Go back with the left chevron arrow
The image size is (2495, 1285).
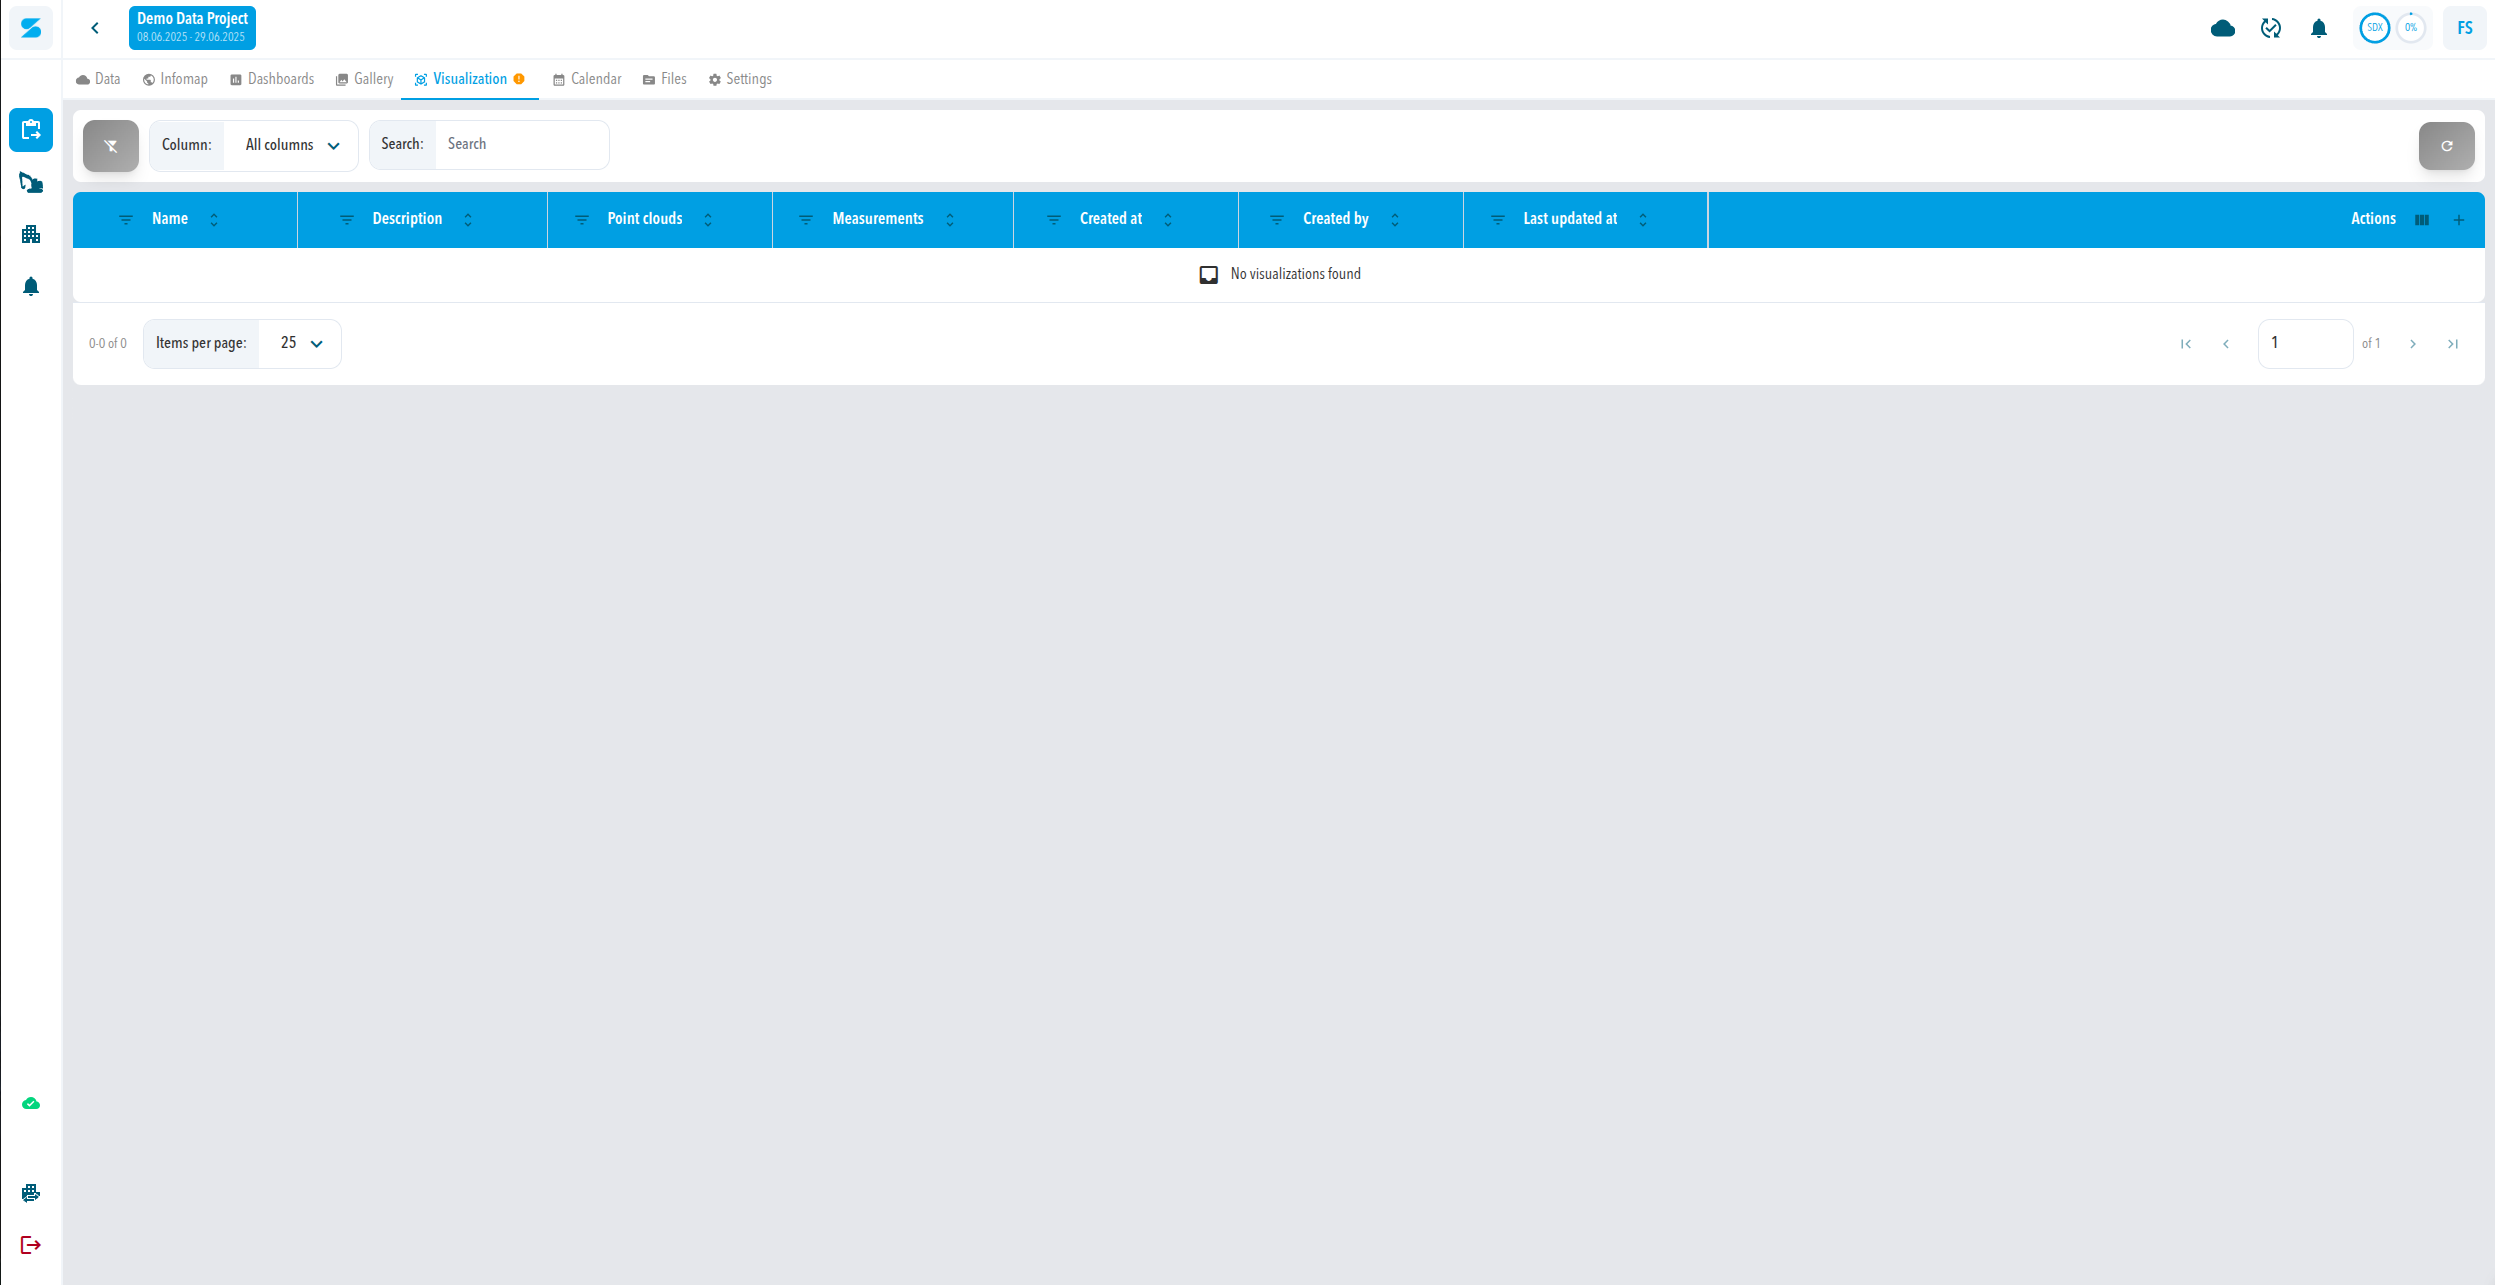pos(95,28)
